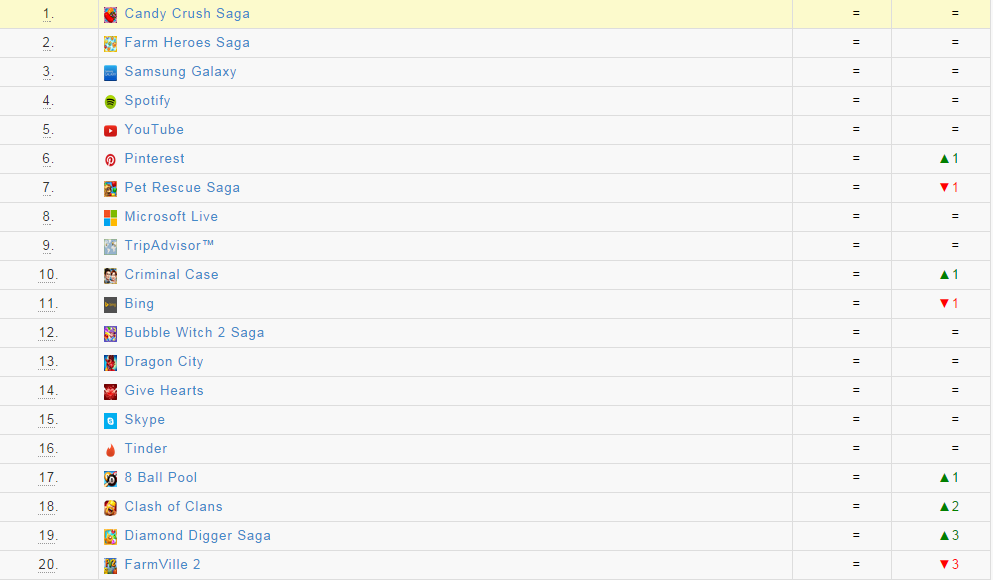The width and height of the screenshot is (993, 580).
Task: Click rank number 14 for Give Hearts
Action: (x=48, y=391)
